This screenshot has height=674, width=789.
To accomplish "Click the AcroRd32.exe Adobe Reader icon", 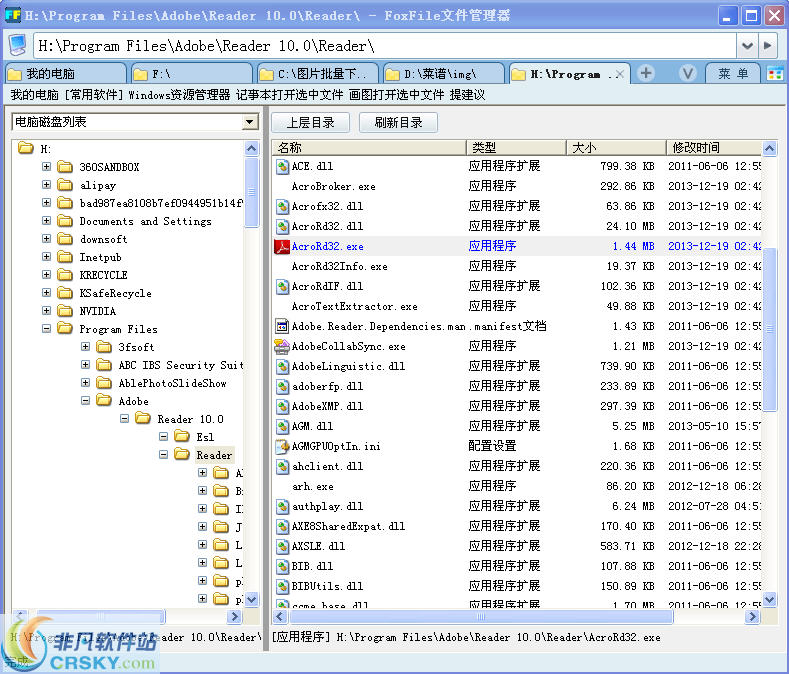I will click(282, 246).
